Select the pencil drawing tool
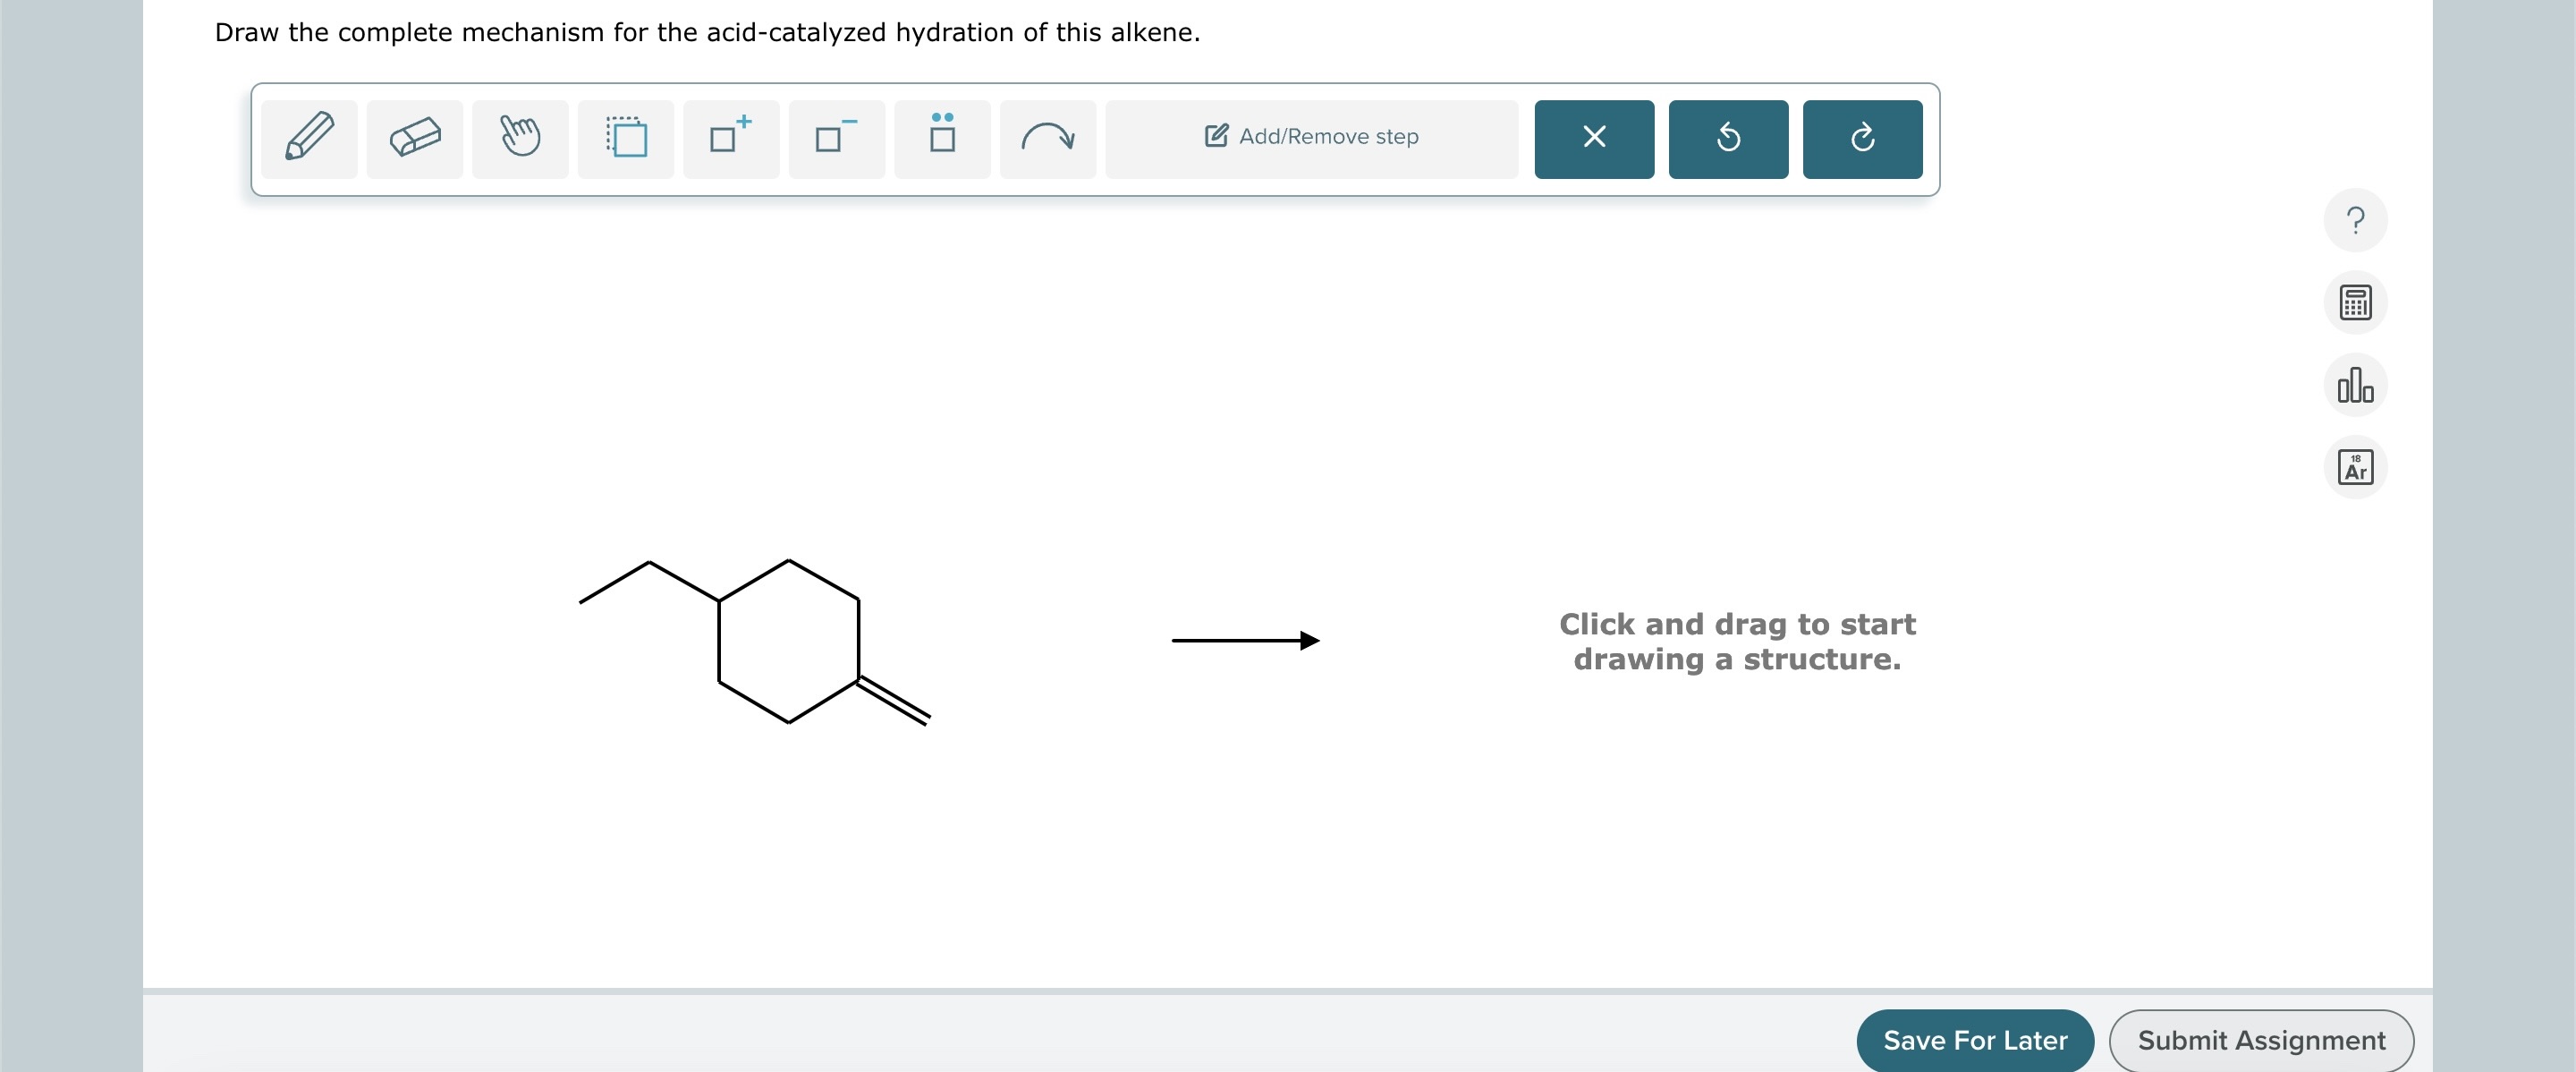 [x=308, y=138]
